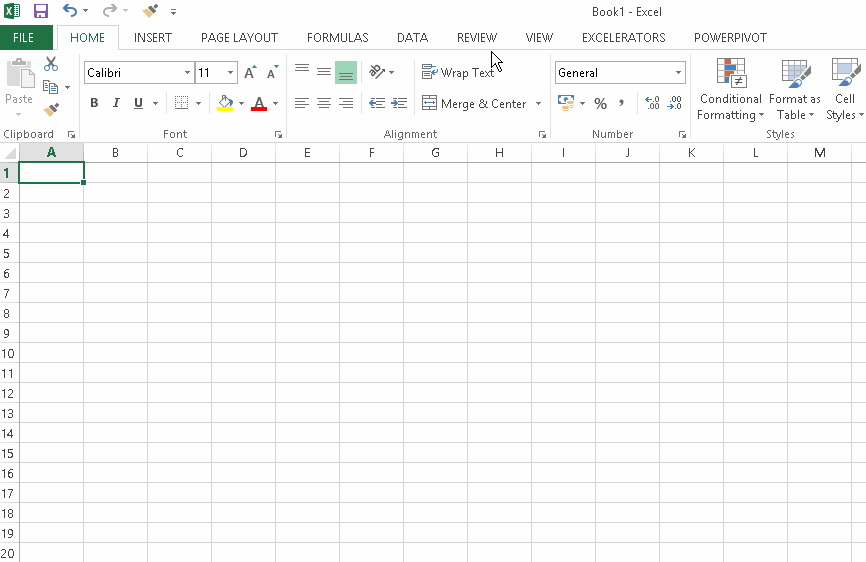The height and width of the screenshot is (562, 866).
Task: Toggle Bottom Align highlighted button
Action: pos(346,72)
